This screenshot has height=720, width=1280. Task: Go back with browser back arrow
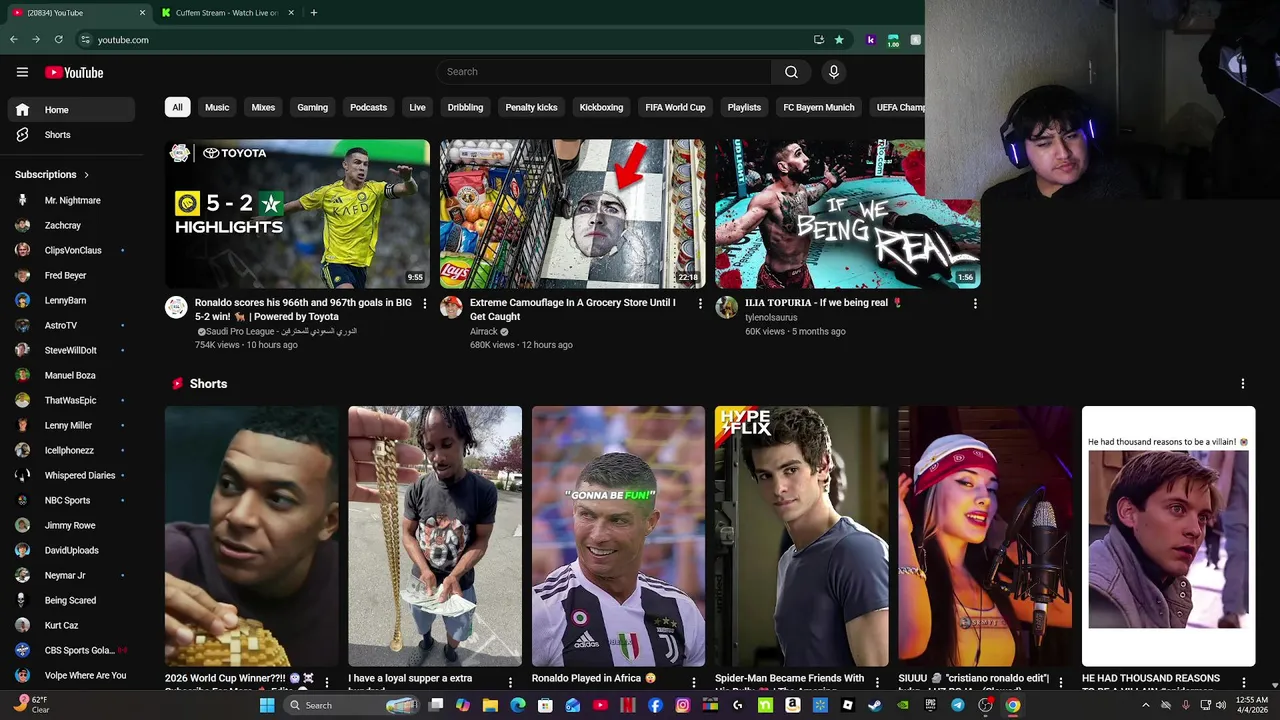[x=13, y=40]
